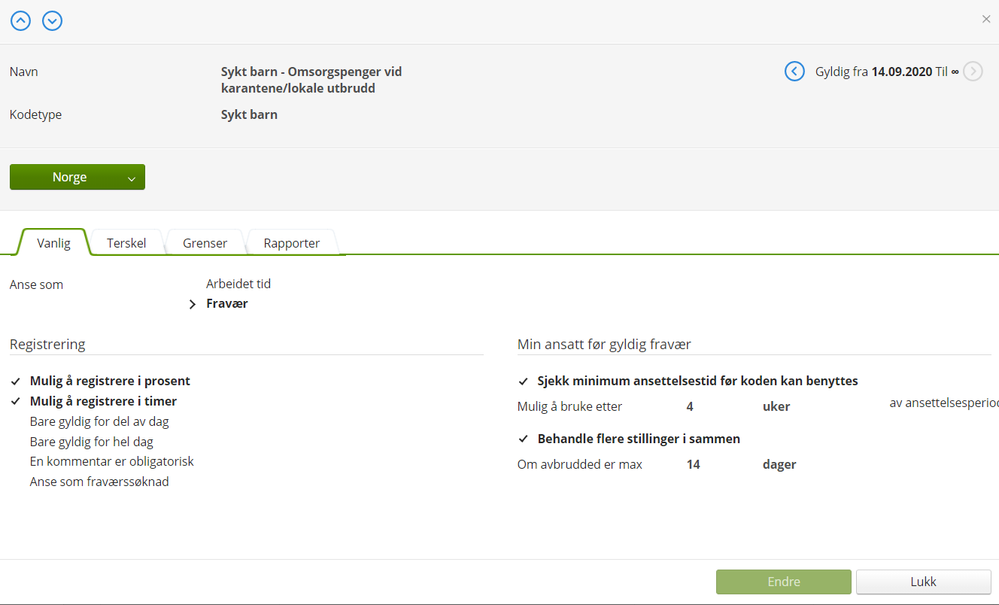The width and height of the screenshot is (999, 605).
Task: Close the panel with the X icon
Action: 987,19
